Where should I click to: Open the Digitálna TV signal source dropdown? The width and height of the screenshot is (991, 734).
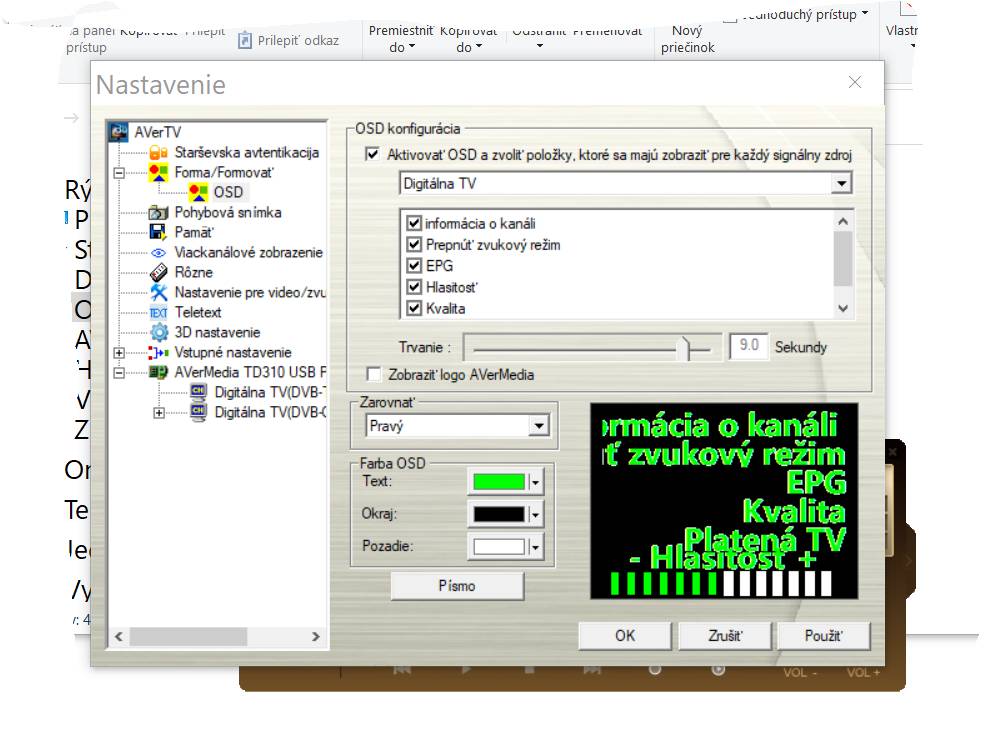tap(841, 183)
